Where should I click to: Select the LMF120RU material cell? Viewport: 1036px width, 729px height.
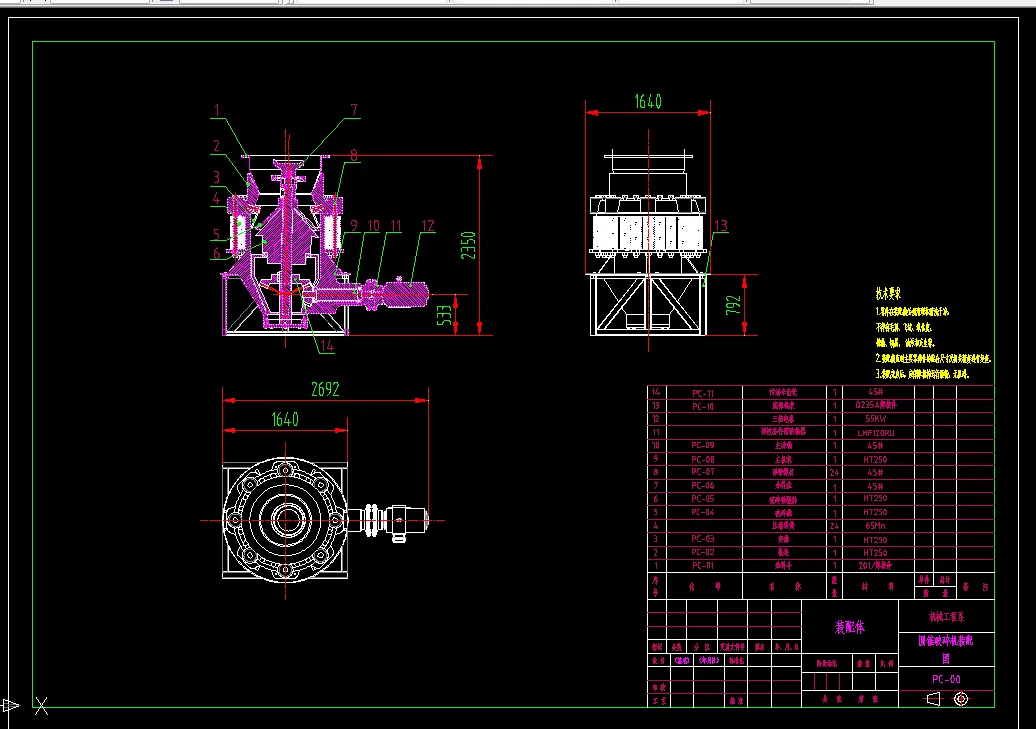[875, 433]
